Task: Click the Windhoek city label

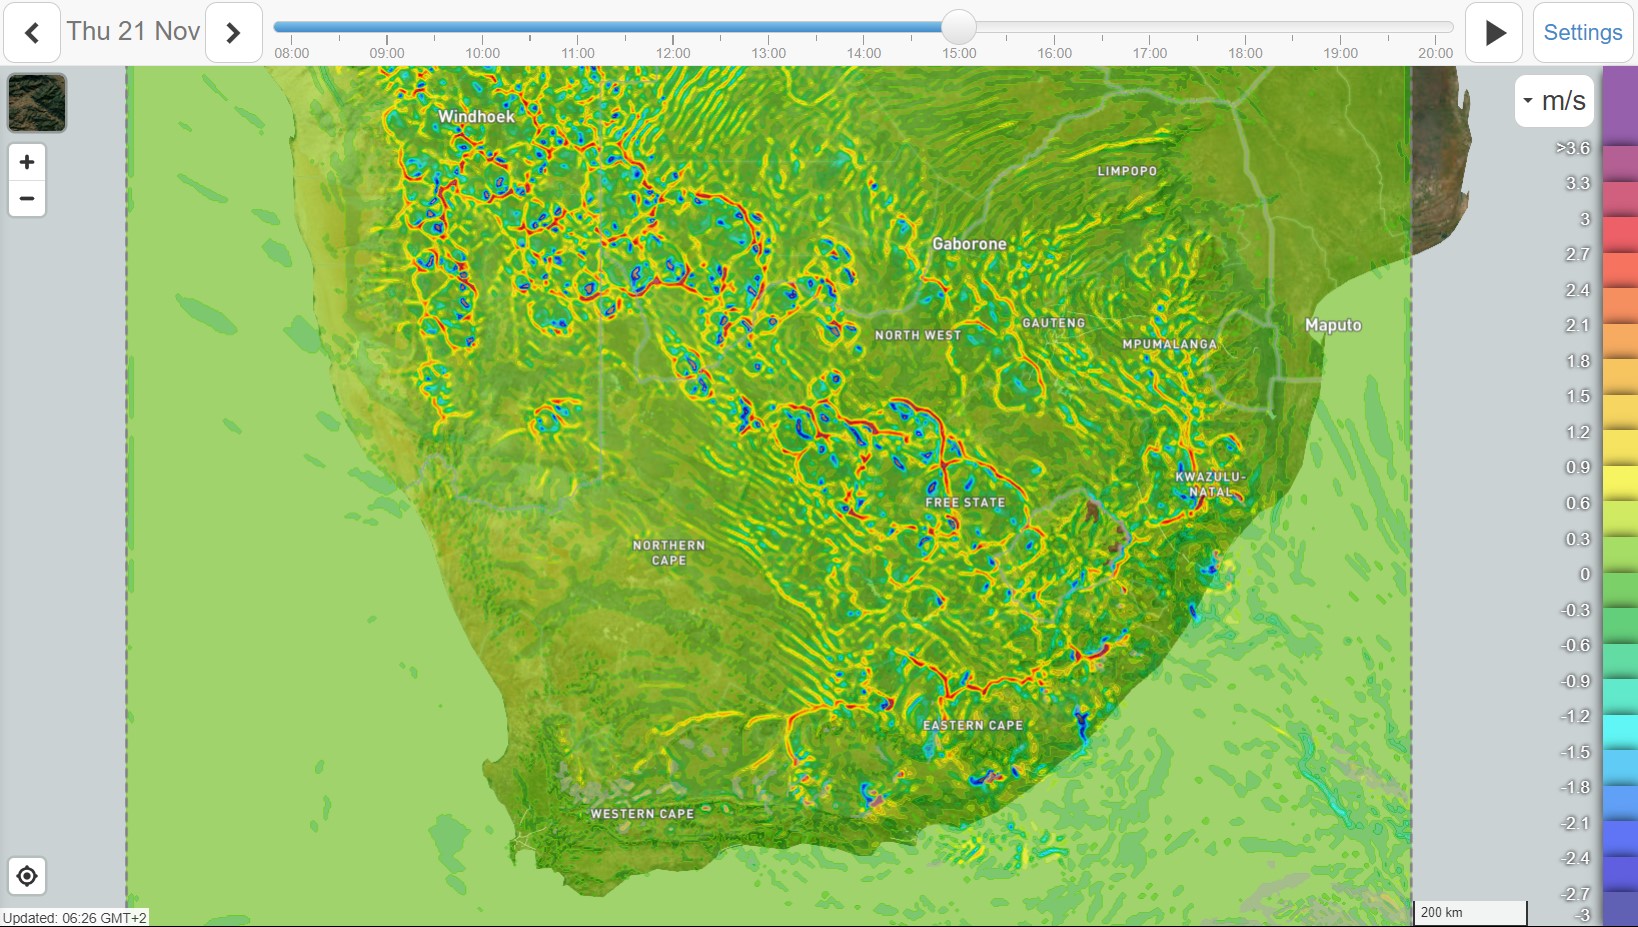Action: pyautogui.click(x=476, y=117)
